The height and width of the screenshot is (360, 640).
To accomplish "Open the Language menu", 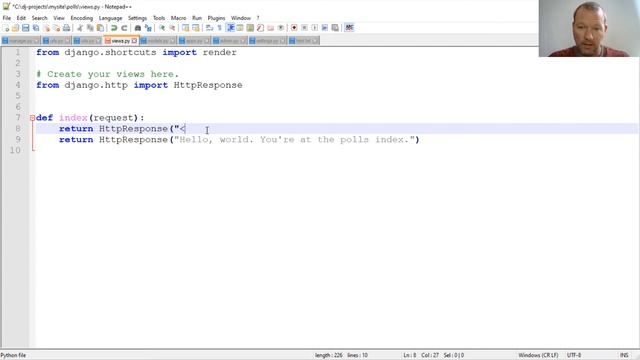I will click(110, 18).
